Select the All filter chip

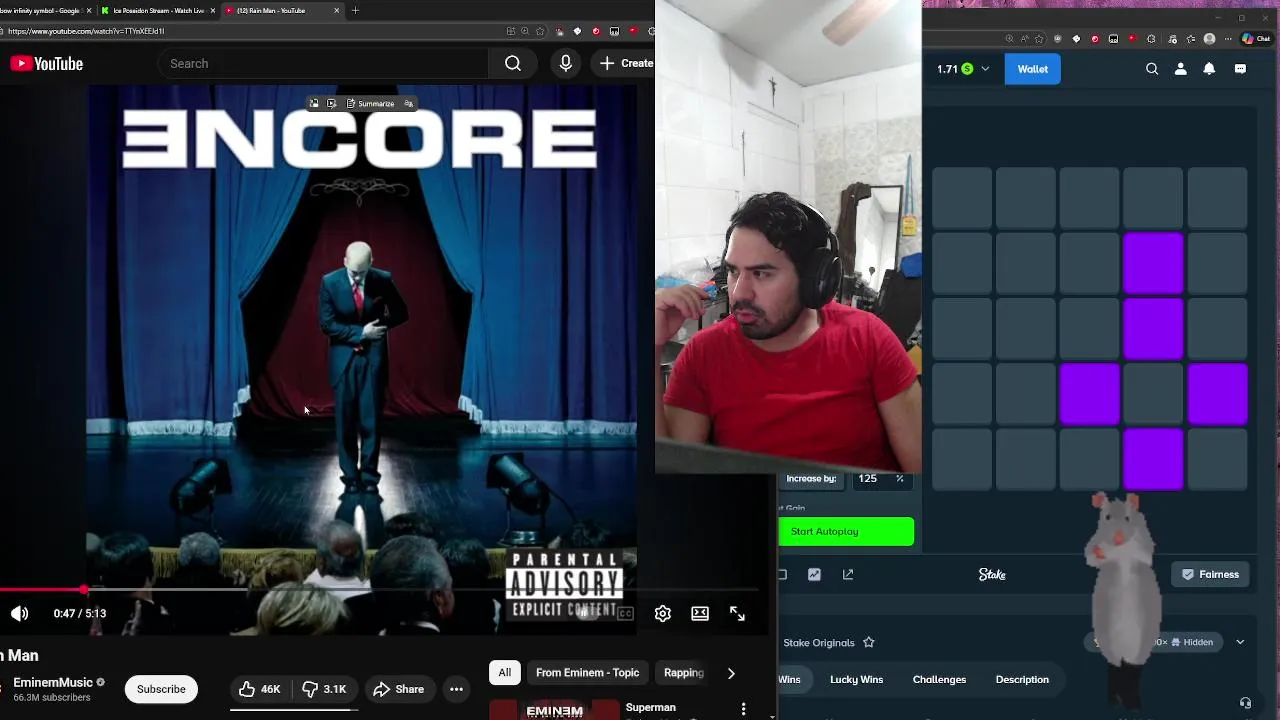[505, 673]
